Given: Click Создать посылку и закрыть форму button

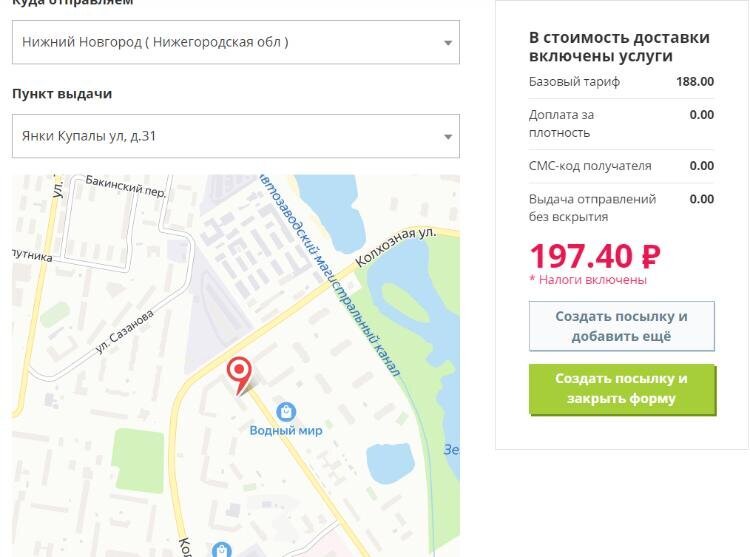Looking at the screenshot, I should (621, 389).
